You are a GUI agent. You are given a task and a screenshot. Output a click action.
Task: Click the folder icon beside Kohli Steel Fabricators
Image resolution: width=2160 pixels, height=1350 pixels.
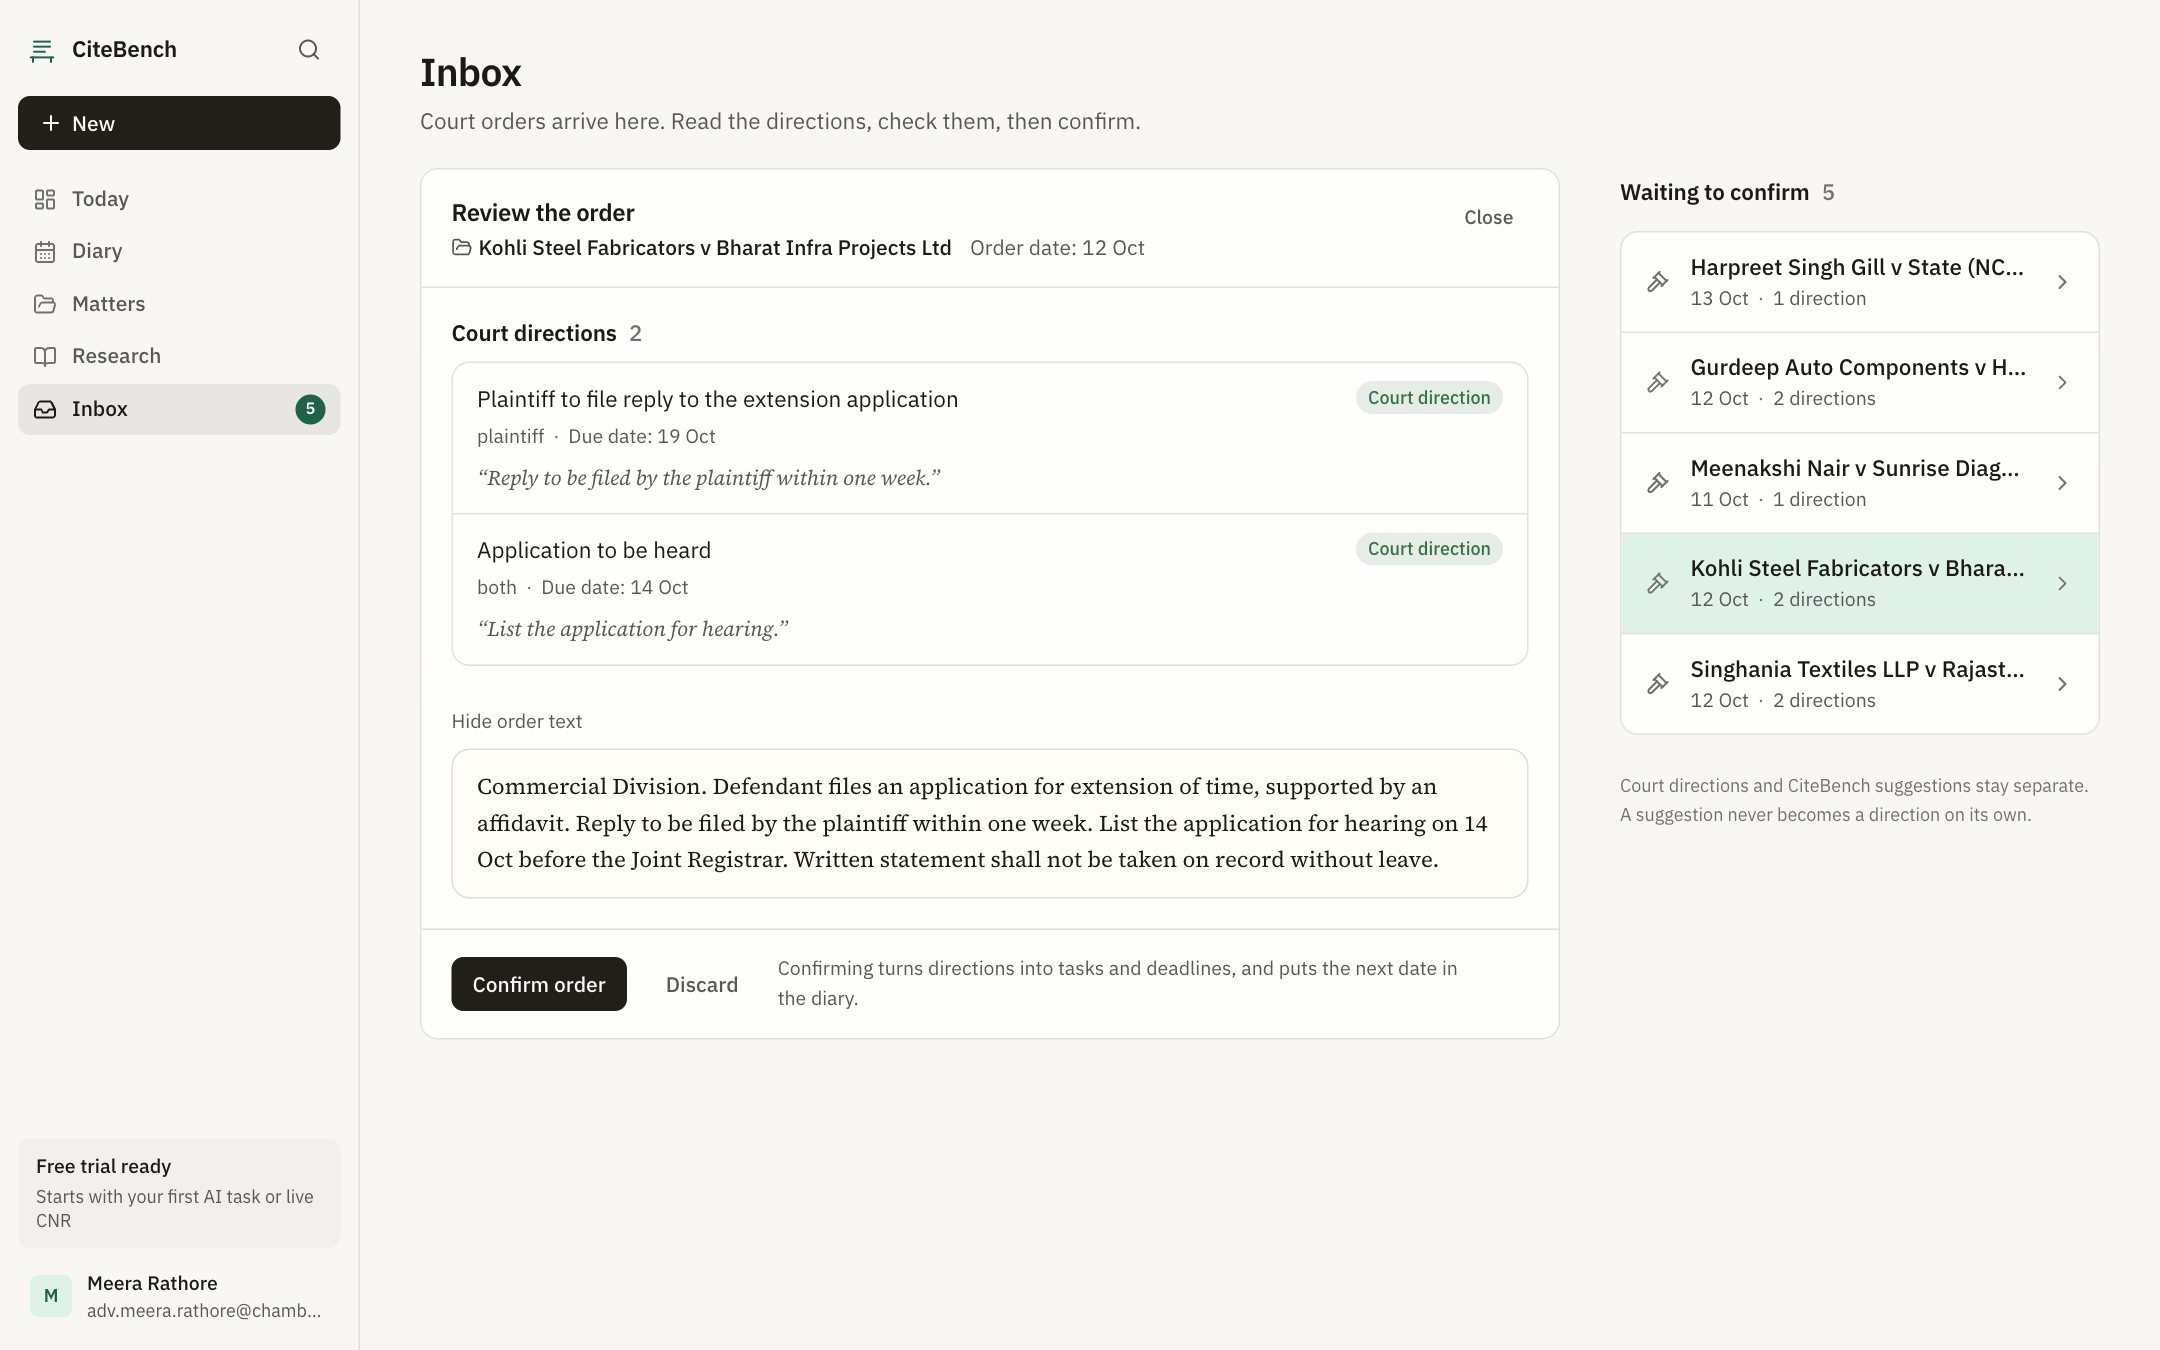tap(461, 247)
